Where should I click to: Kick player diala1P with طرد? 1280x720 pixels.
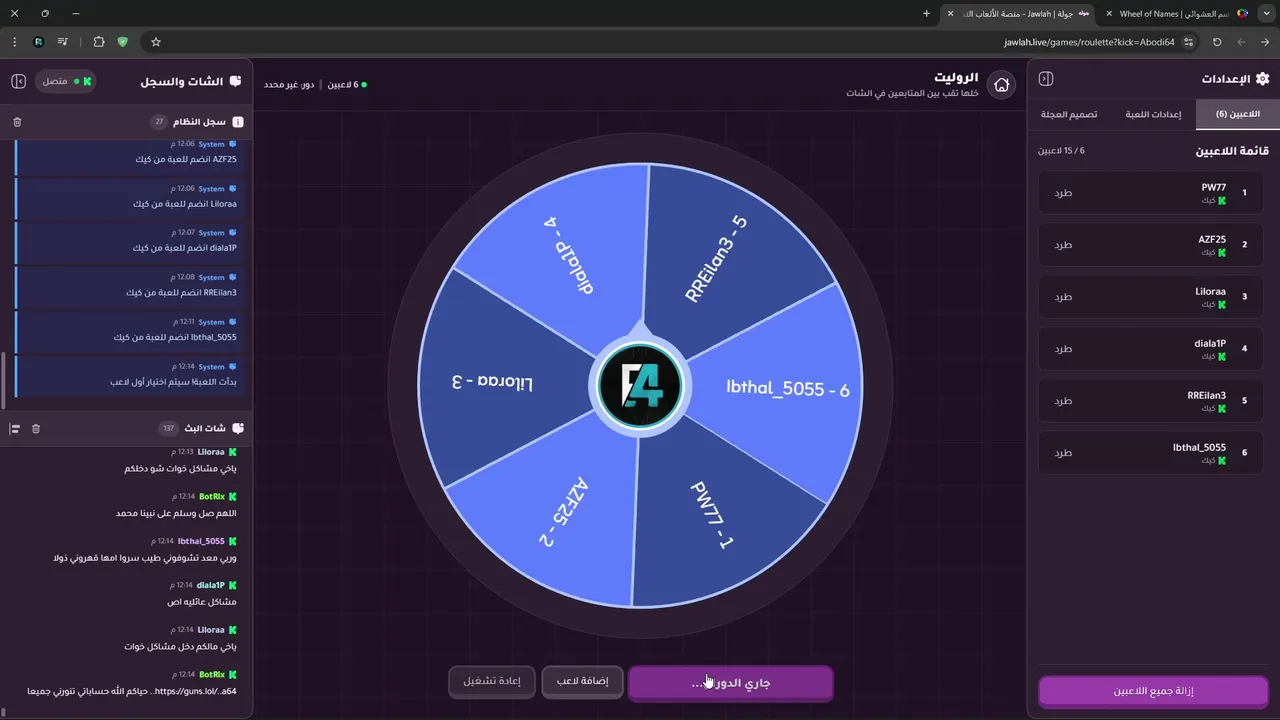tap(1063, 348)
